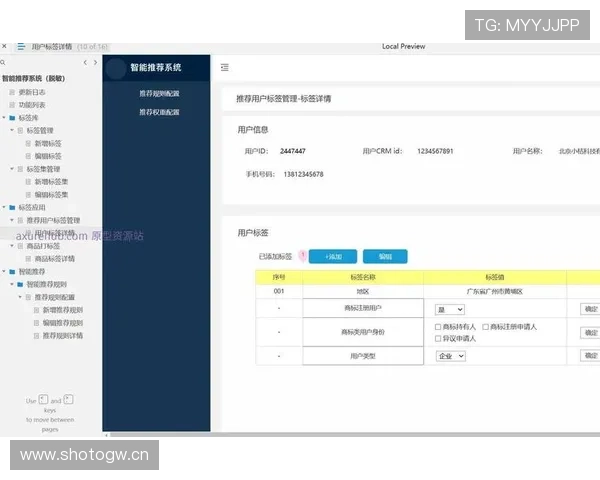Collapse the 智能推荐规则 folder arrow
This screenshot has width=600, height=480.
point(12,284)
